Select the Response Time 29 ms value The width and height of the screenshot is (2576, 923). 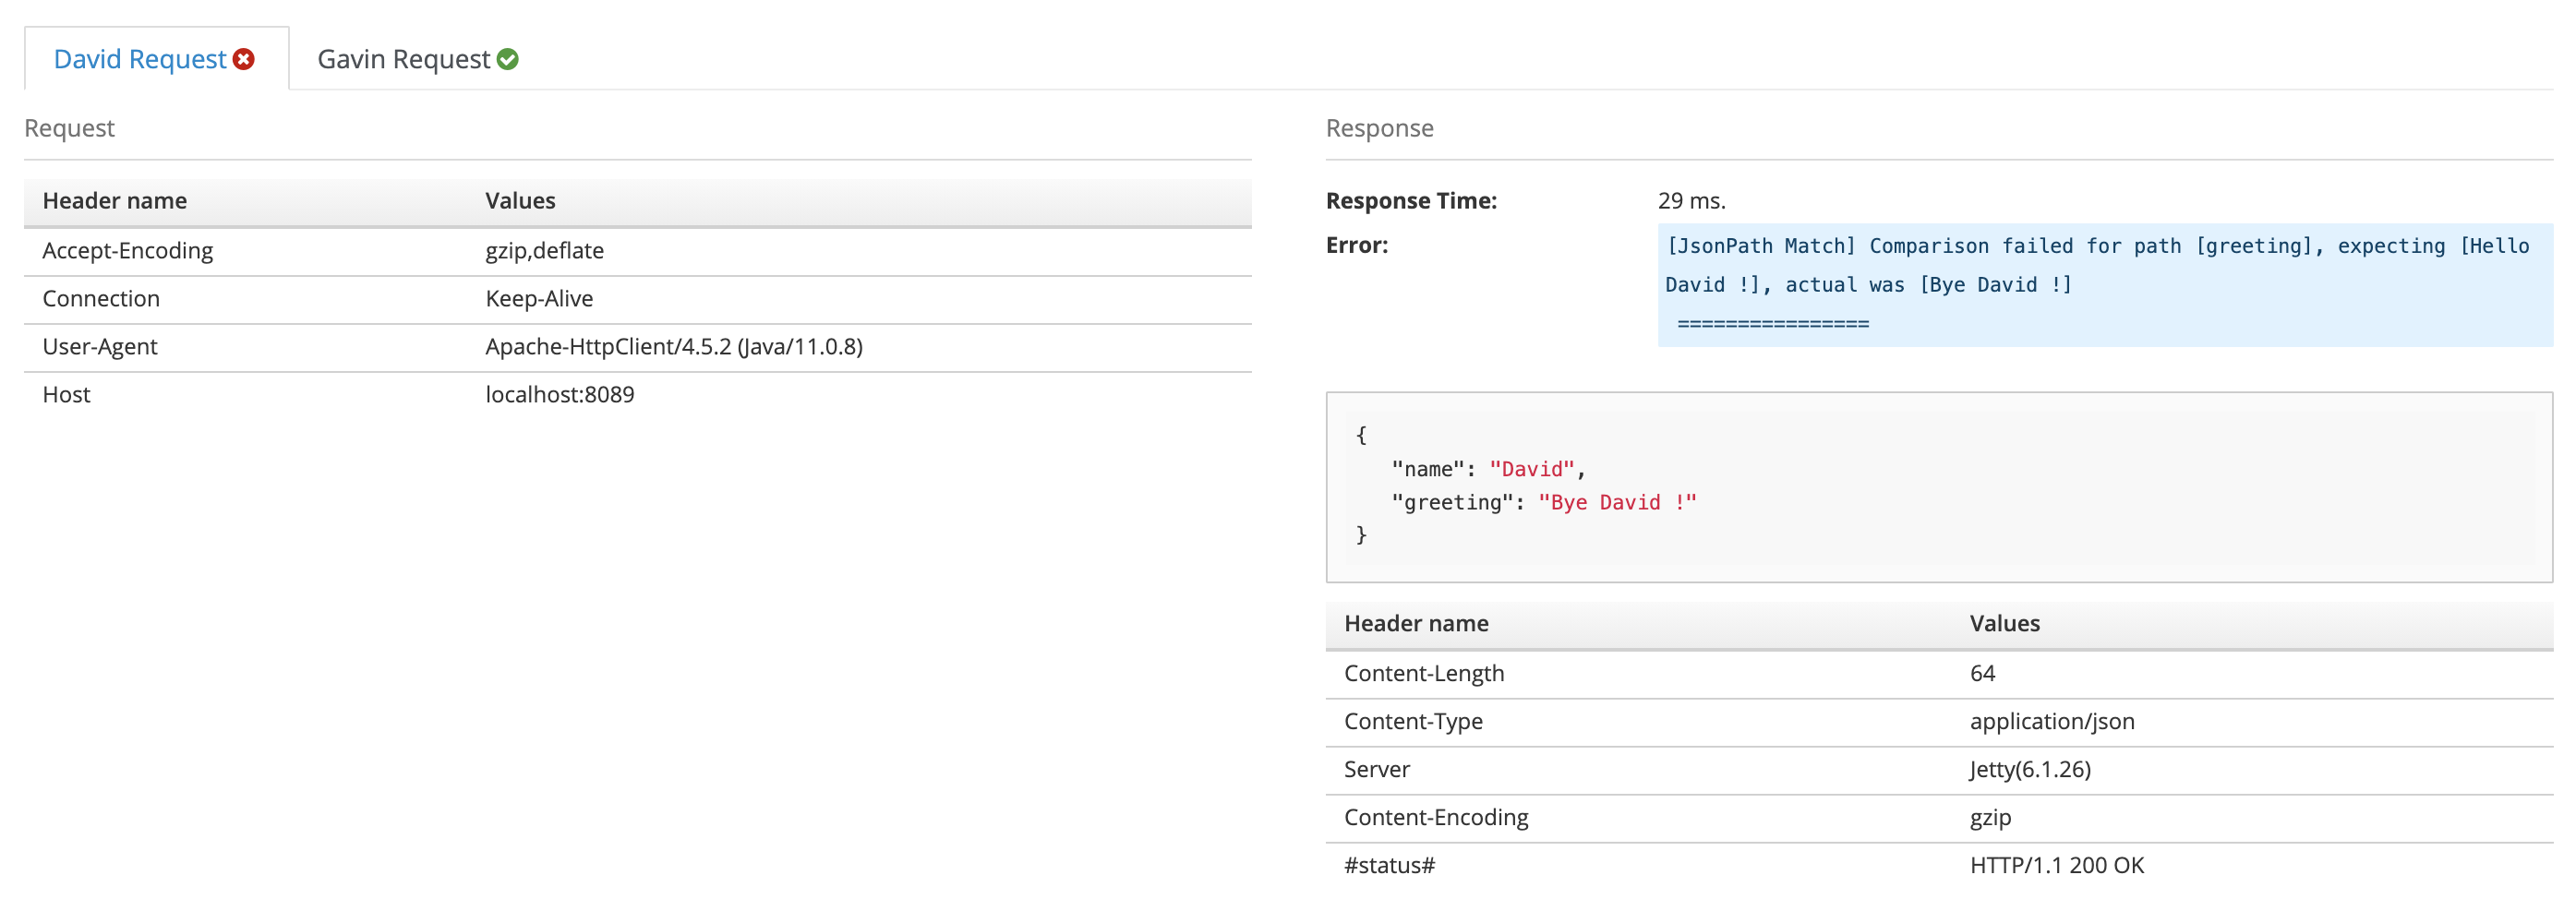[1691, 200]
